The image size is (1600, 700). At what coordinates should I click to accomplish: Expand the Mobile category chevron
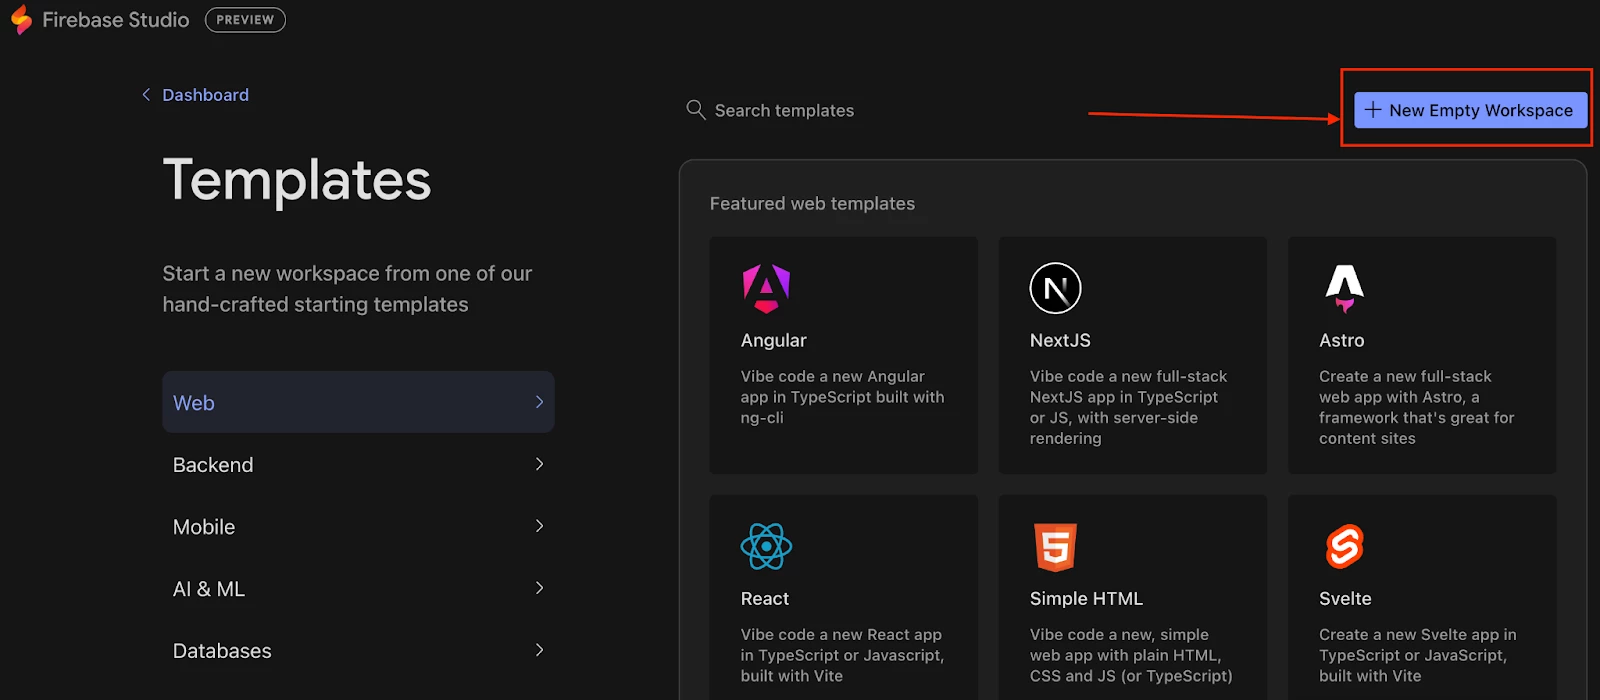539,526
